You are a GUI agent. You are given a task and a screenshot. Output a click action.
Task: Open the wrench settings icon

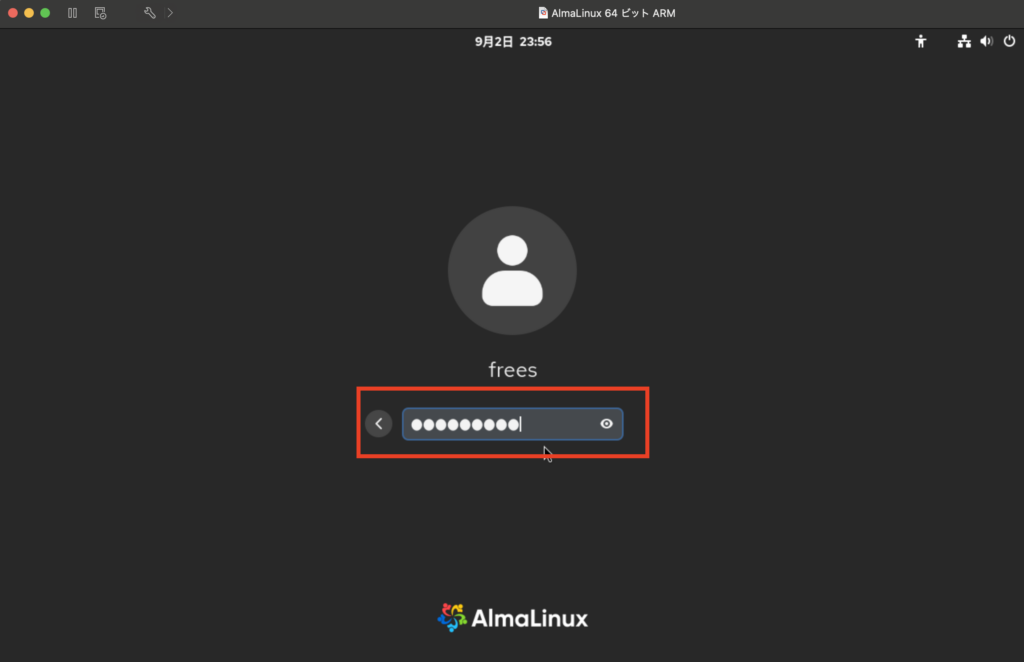tap(150, 13)
